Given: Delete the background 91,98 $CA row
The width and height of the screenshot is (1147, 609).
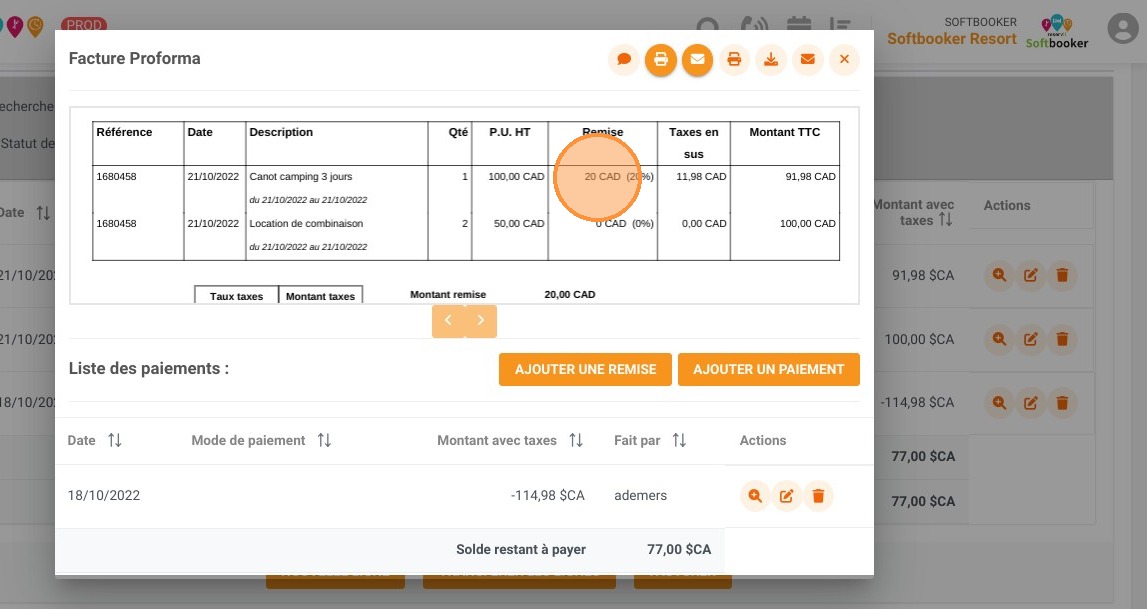Looking at the screenshot, I should click(x=1062, y=276).
